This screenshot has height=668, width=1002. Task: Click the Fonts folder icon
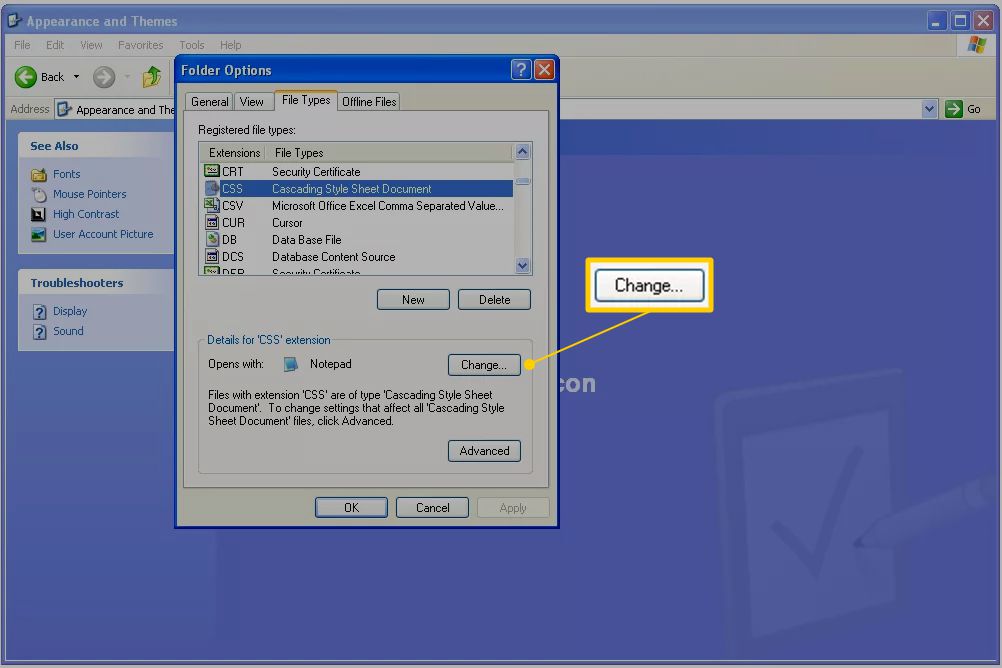39,174
